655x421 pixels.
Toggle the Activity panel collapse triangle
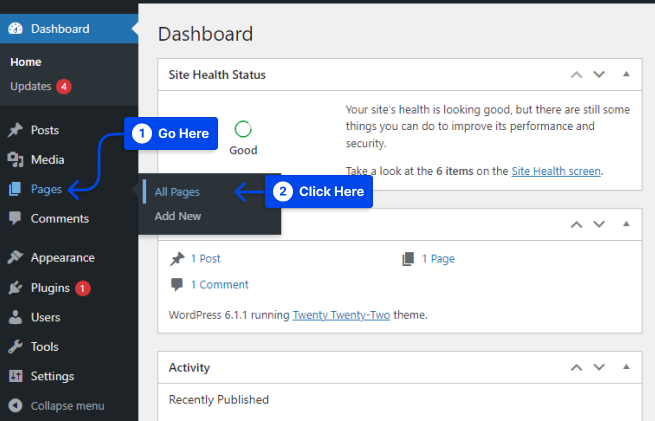click(x=626, y=367)
